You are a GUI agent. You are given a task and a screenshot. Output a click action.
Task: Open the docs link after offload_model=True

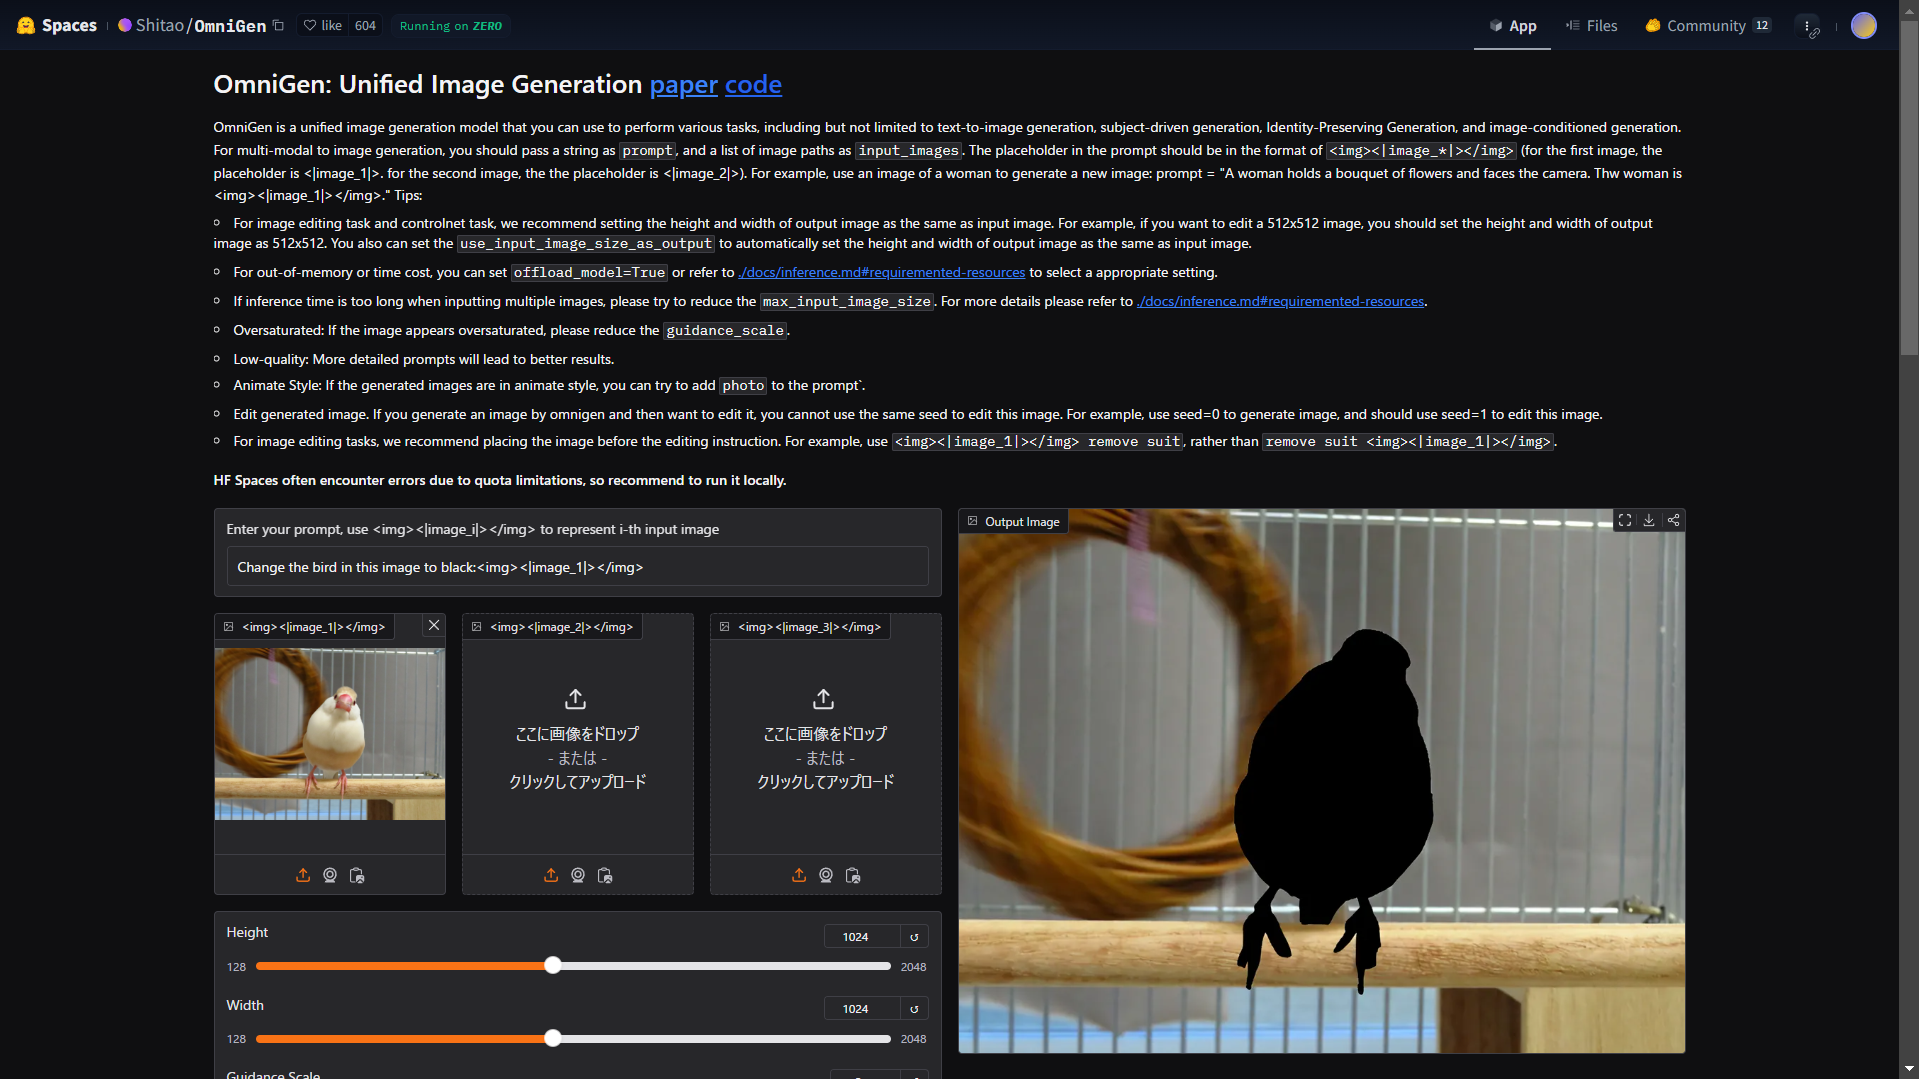pyautogui.click(x=882, y=273)
